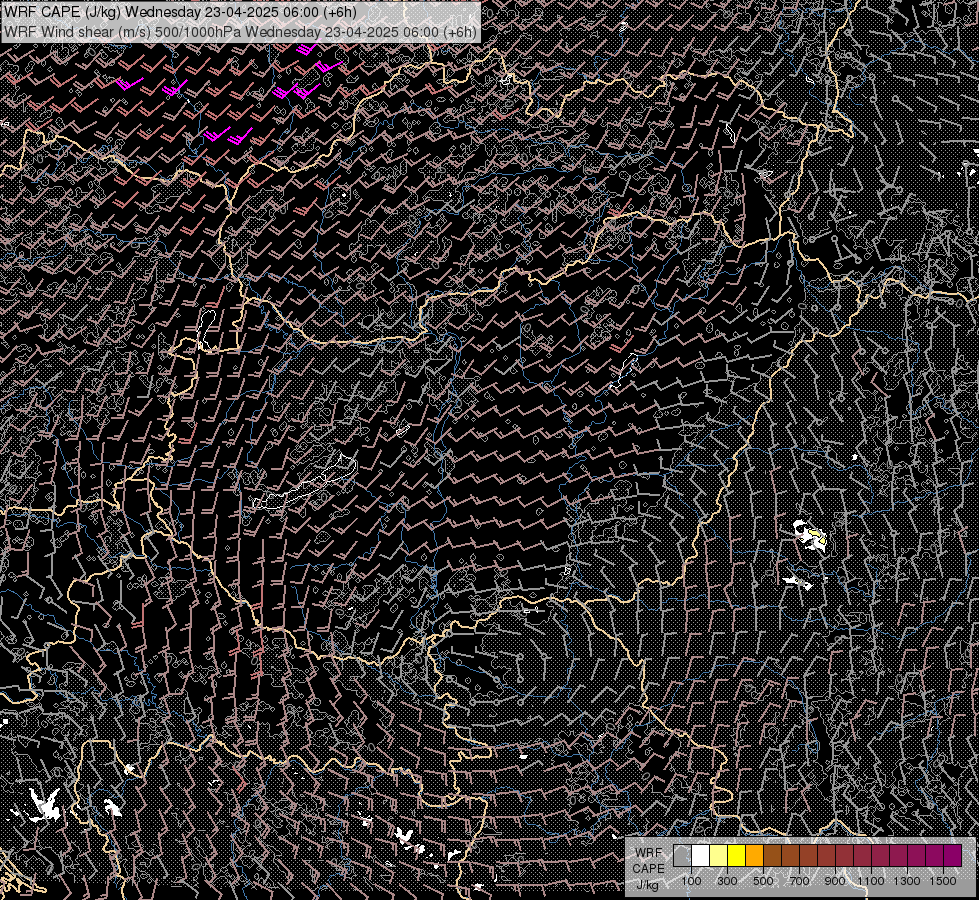Image resolution: width=979 pixels, height=900 pixels.
Task: Click the legend value 900
Action: tap(835, 881)
